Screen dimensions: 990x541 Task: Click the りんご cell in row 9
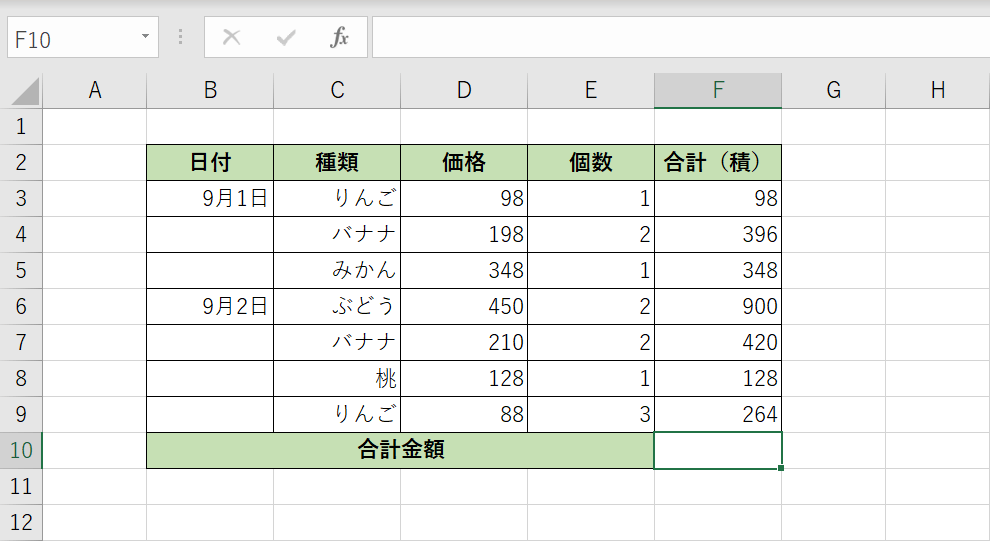coord(337,415)
